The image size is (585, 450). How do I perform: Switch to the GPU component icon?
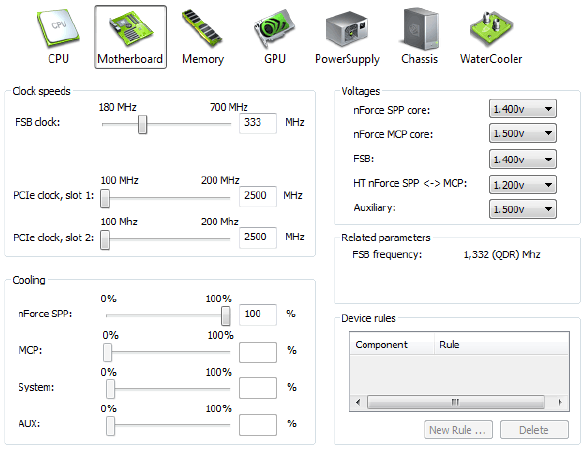point(275,37)
